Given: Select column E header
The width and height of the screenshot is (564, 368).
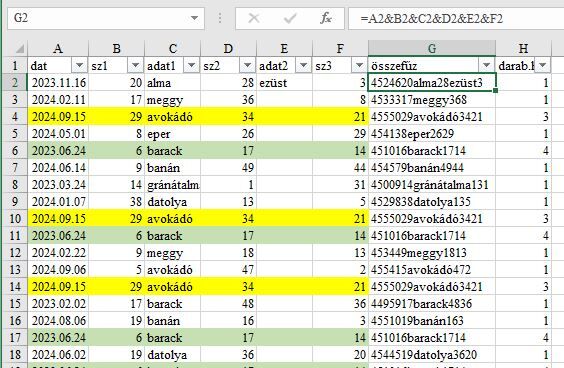Looking at the screenshot, I should (284, 48).
